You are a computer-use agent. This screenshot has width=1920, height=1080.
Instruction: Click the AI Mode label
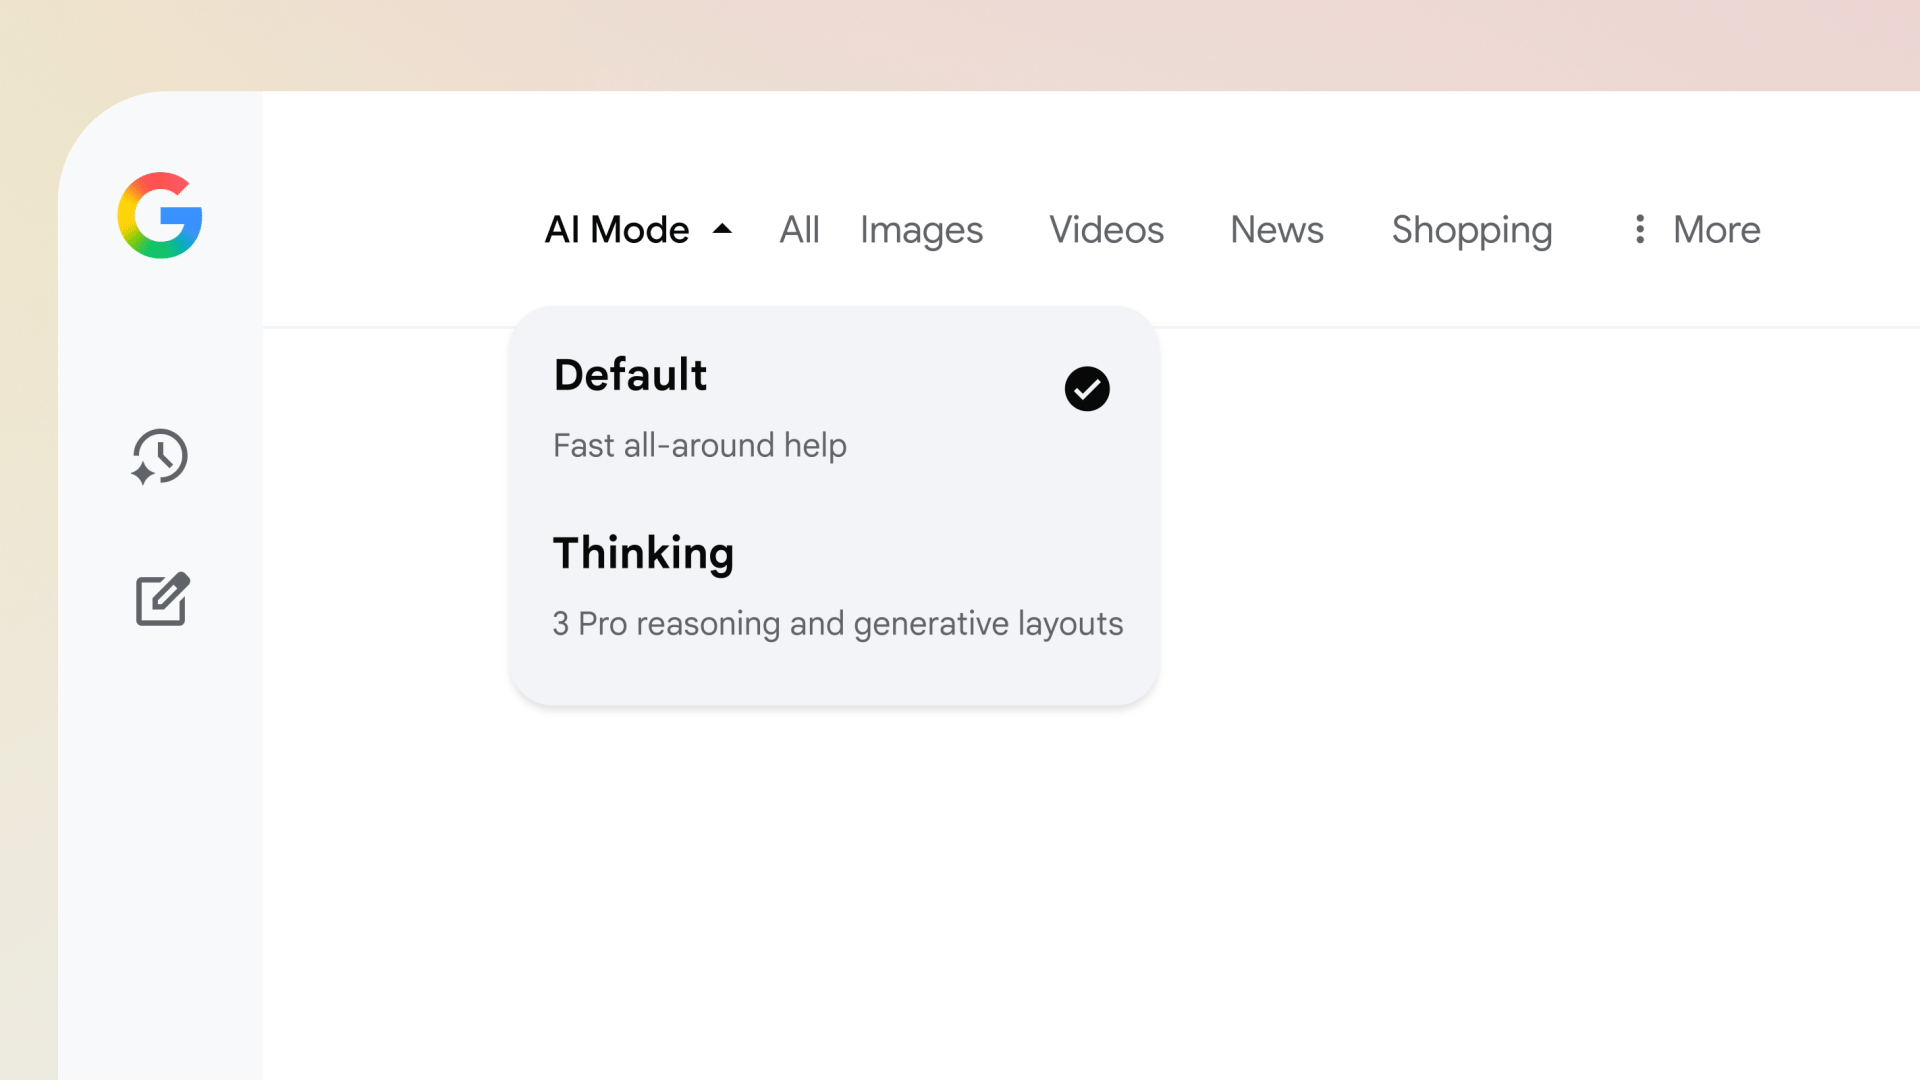pos(616,229)
